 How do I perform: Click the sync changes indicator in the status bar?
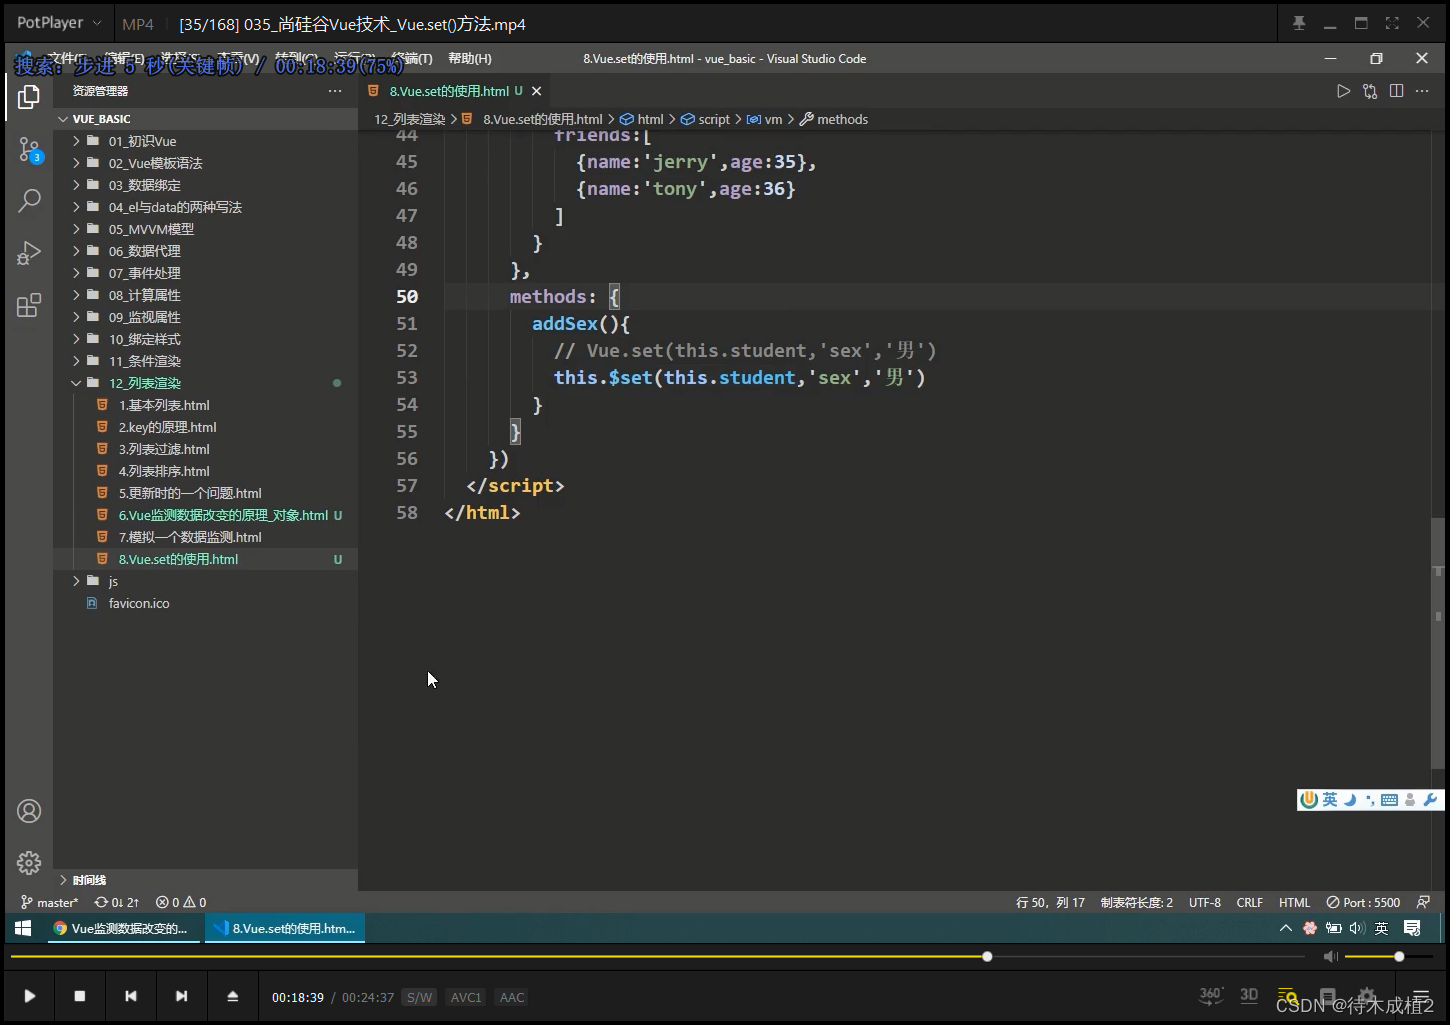[117, 902]
